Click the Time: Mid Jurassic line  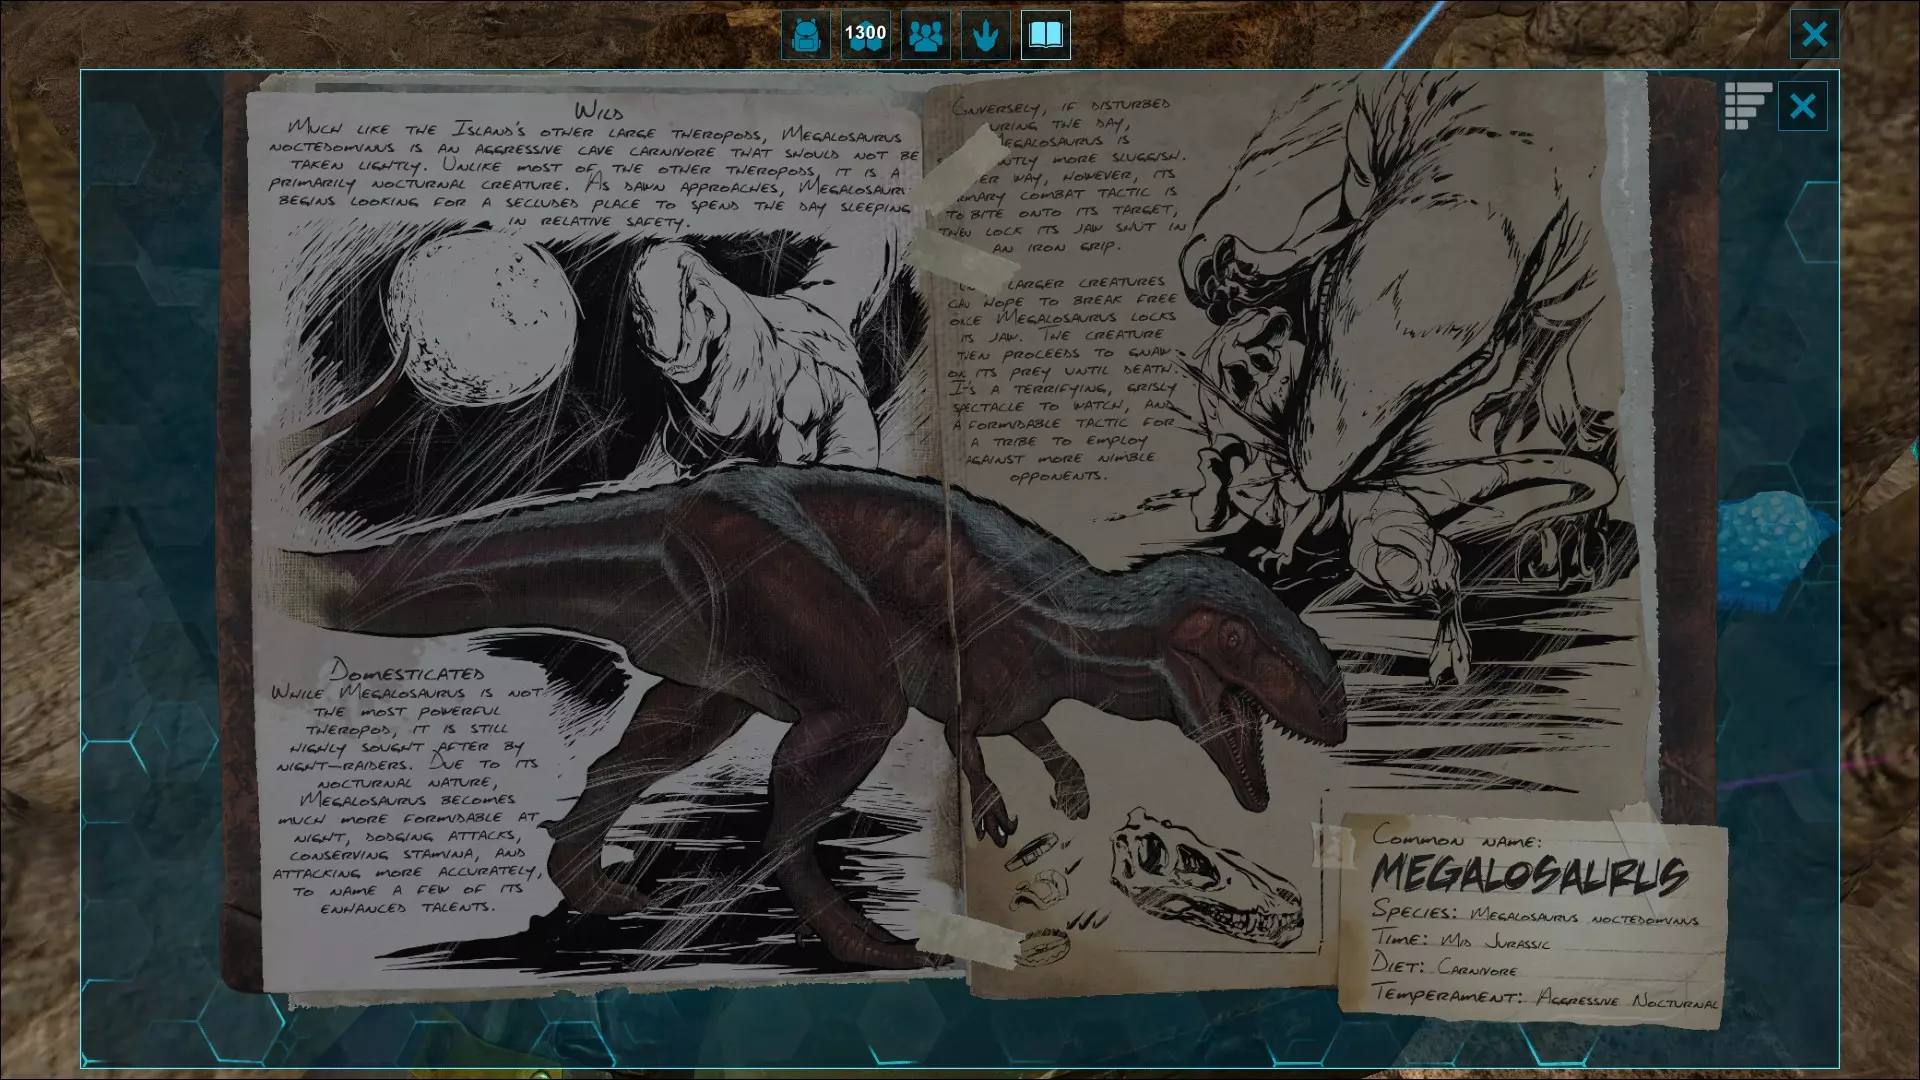click(x=1460, y=940)
